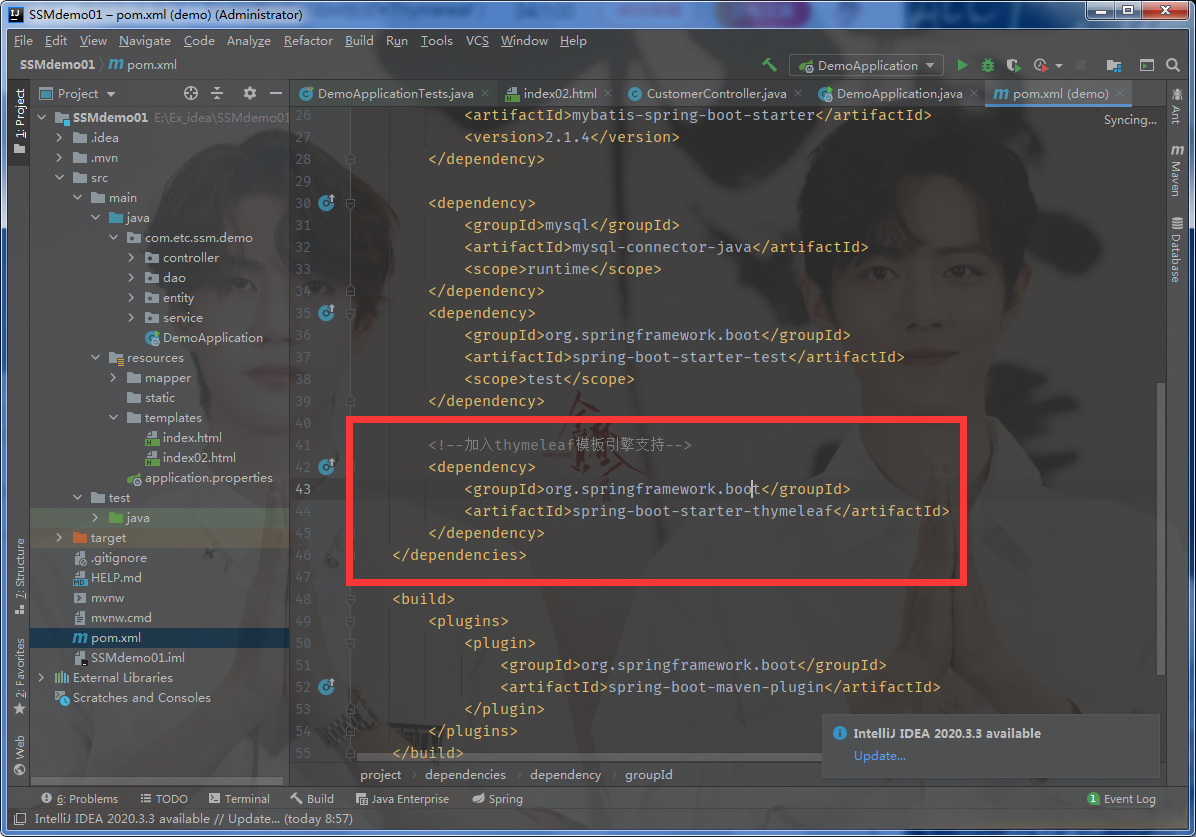Collapse the templates folder
The width and height of the screenshot is (1196, 837).
coord(113,417)
